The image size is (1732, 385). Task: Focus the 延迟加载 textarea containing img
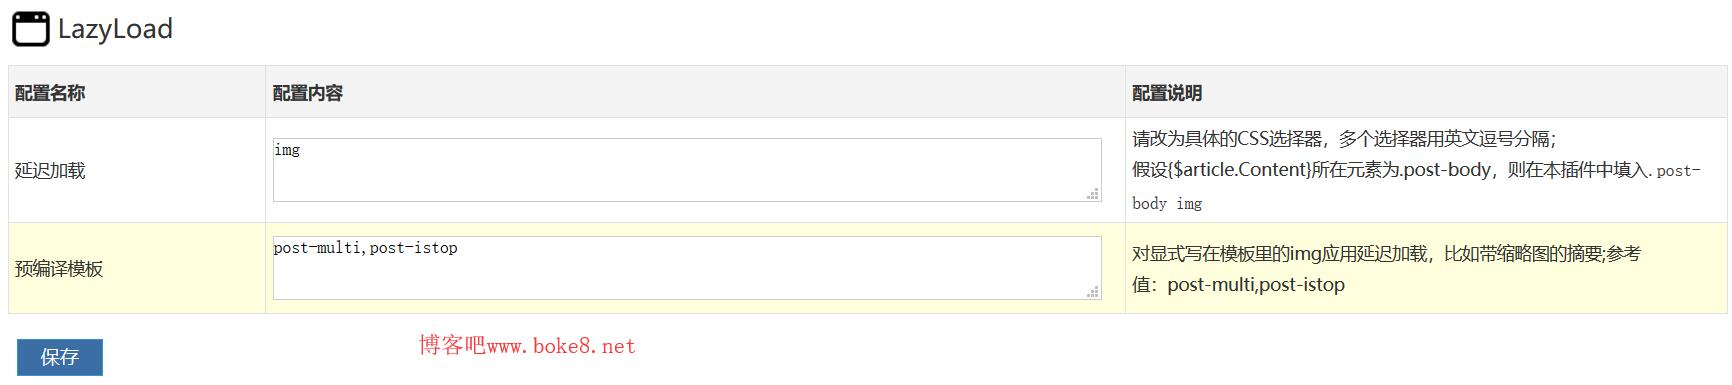[687, 170]
